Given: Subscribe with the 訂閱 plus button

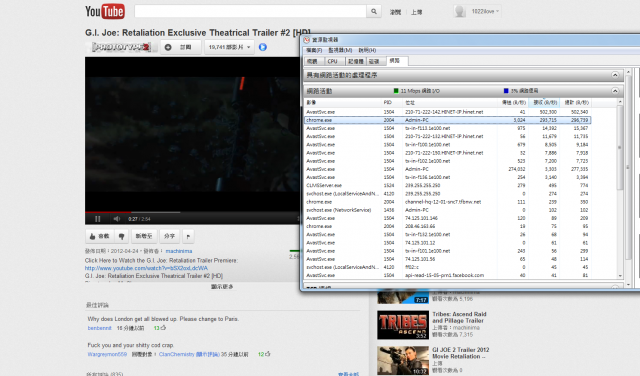Looking at the screenshot, I should 180,47.
